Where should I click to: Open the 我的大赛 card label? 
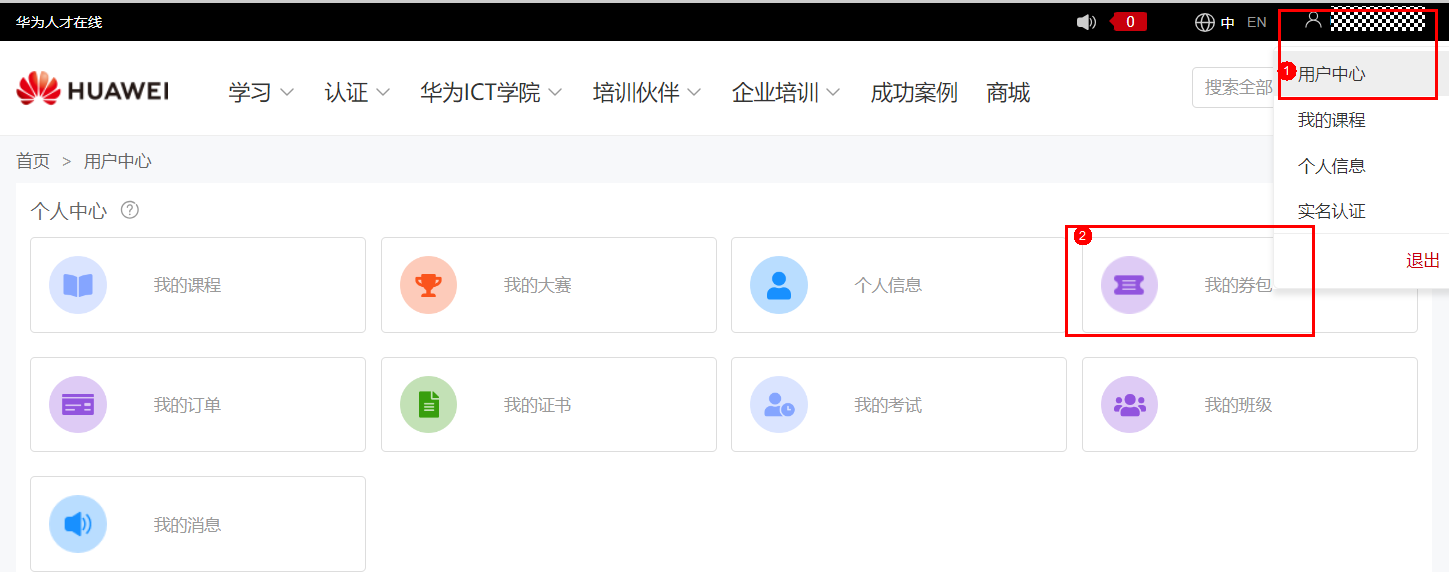coord(537,285)
